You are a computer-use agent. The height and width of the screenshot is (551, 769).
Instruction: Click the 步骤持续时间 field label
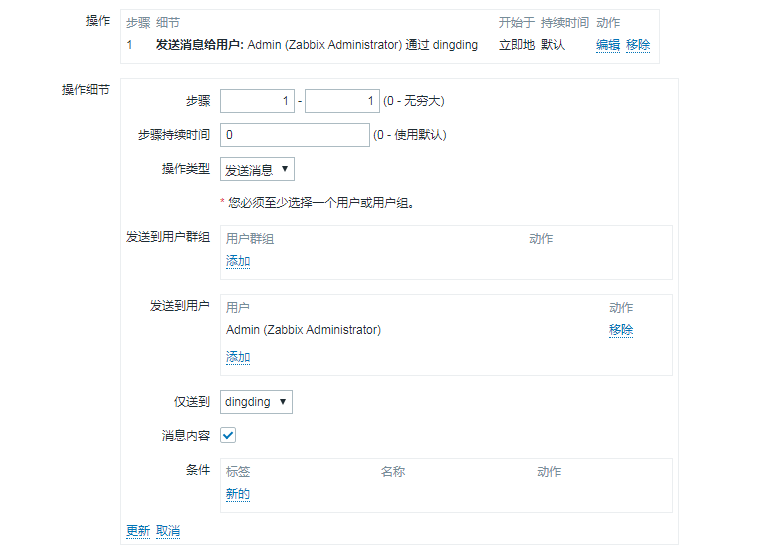174,135
